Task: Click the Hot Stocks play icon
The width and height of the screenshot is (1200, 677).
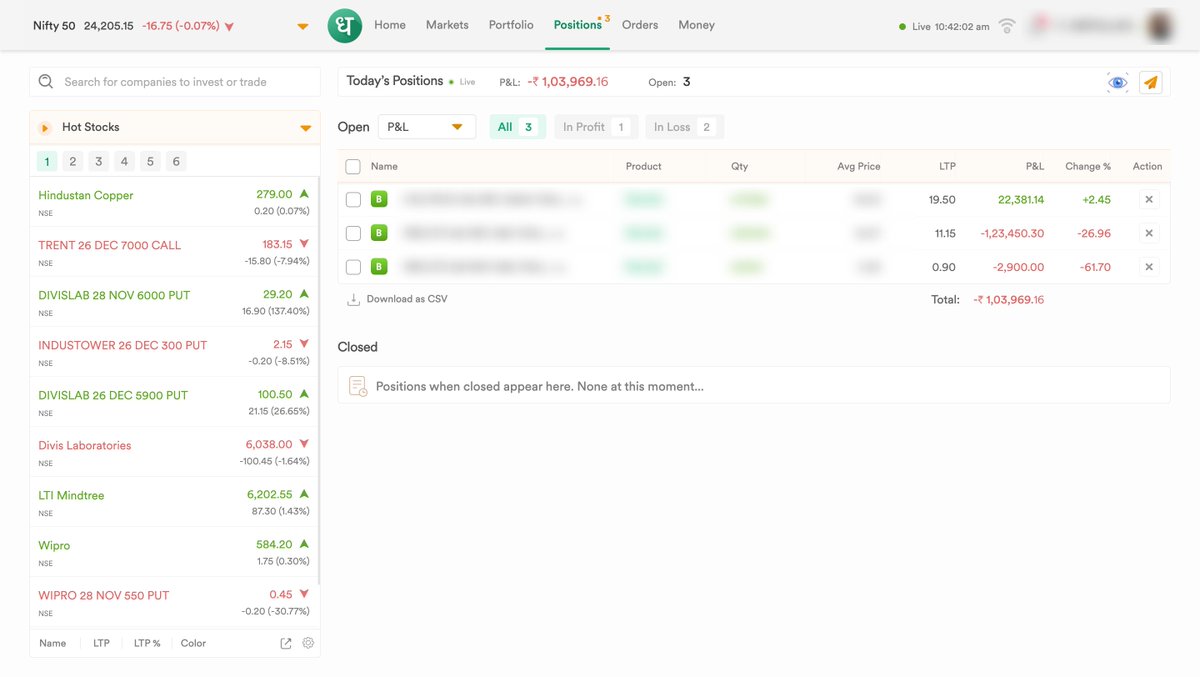Action: [45, 128]
